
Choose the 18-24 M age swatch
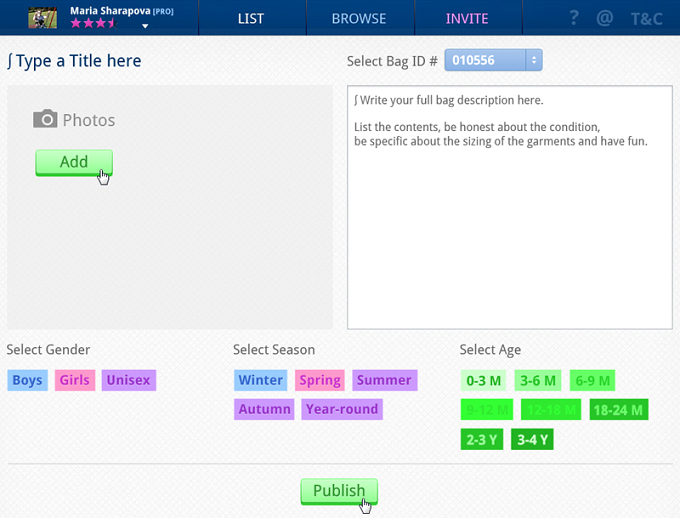click(619, 410)
